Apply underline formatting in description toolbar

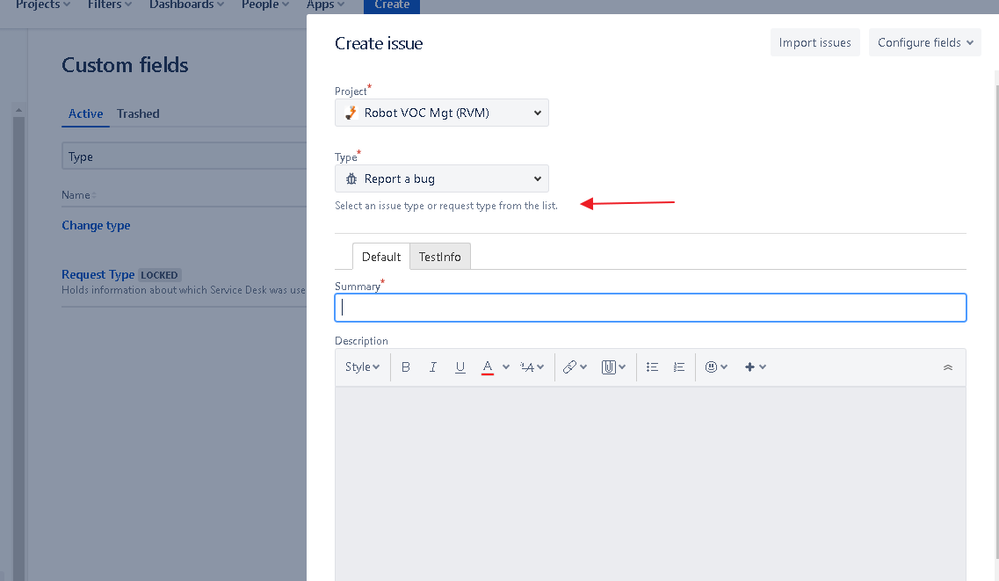[460, 367]
